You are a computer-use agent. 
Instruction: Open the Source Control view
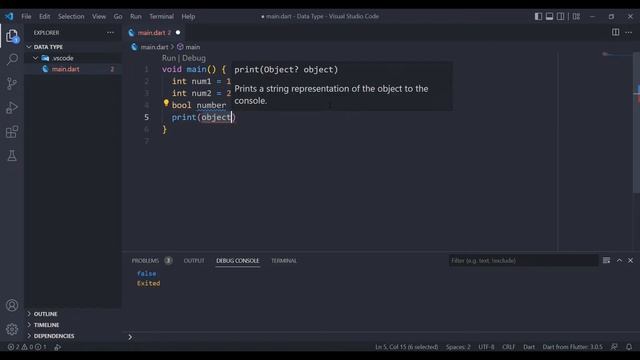12,84
